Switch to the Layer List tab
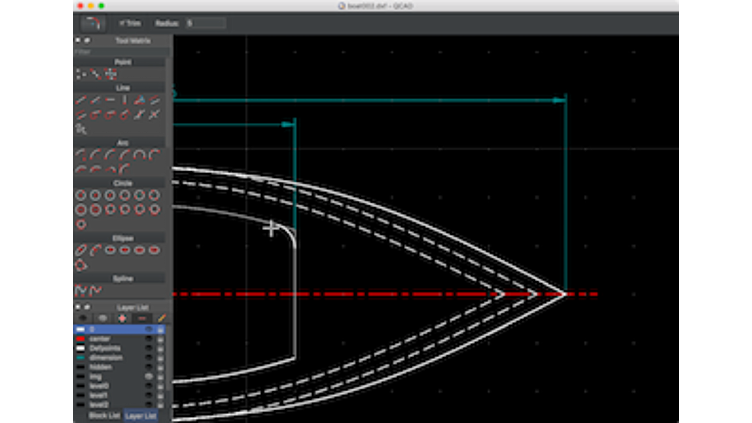Image resolution: width=752 pixels, height=423 pixels. point(140,415)
